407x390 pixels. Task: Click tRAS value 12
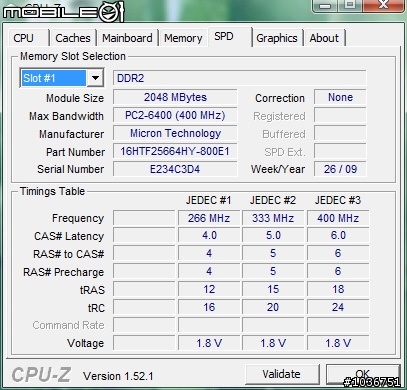209,289
